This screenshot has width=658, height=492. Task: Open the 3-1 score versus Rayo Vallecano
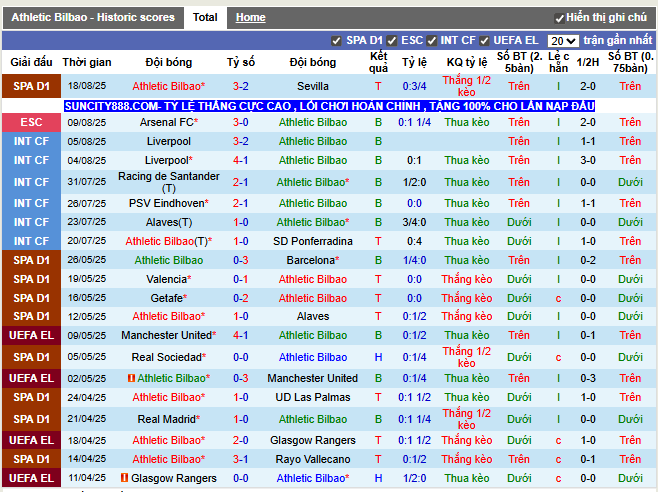tap(240, 459)
